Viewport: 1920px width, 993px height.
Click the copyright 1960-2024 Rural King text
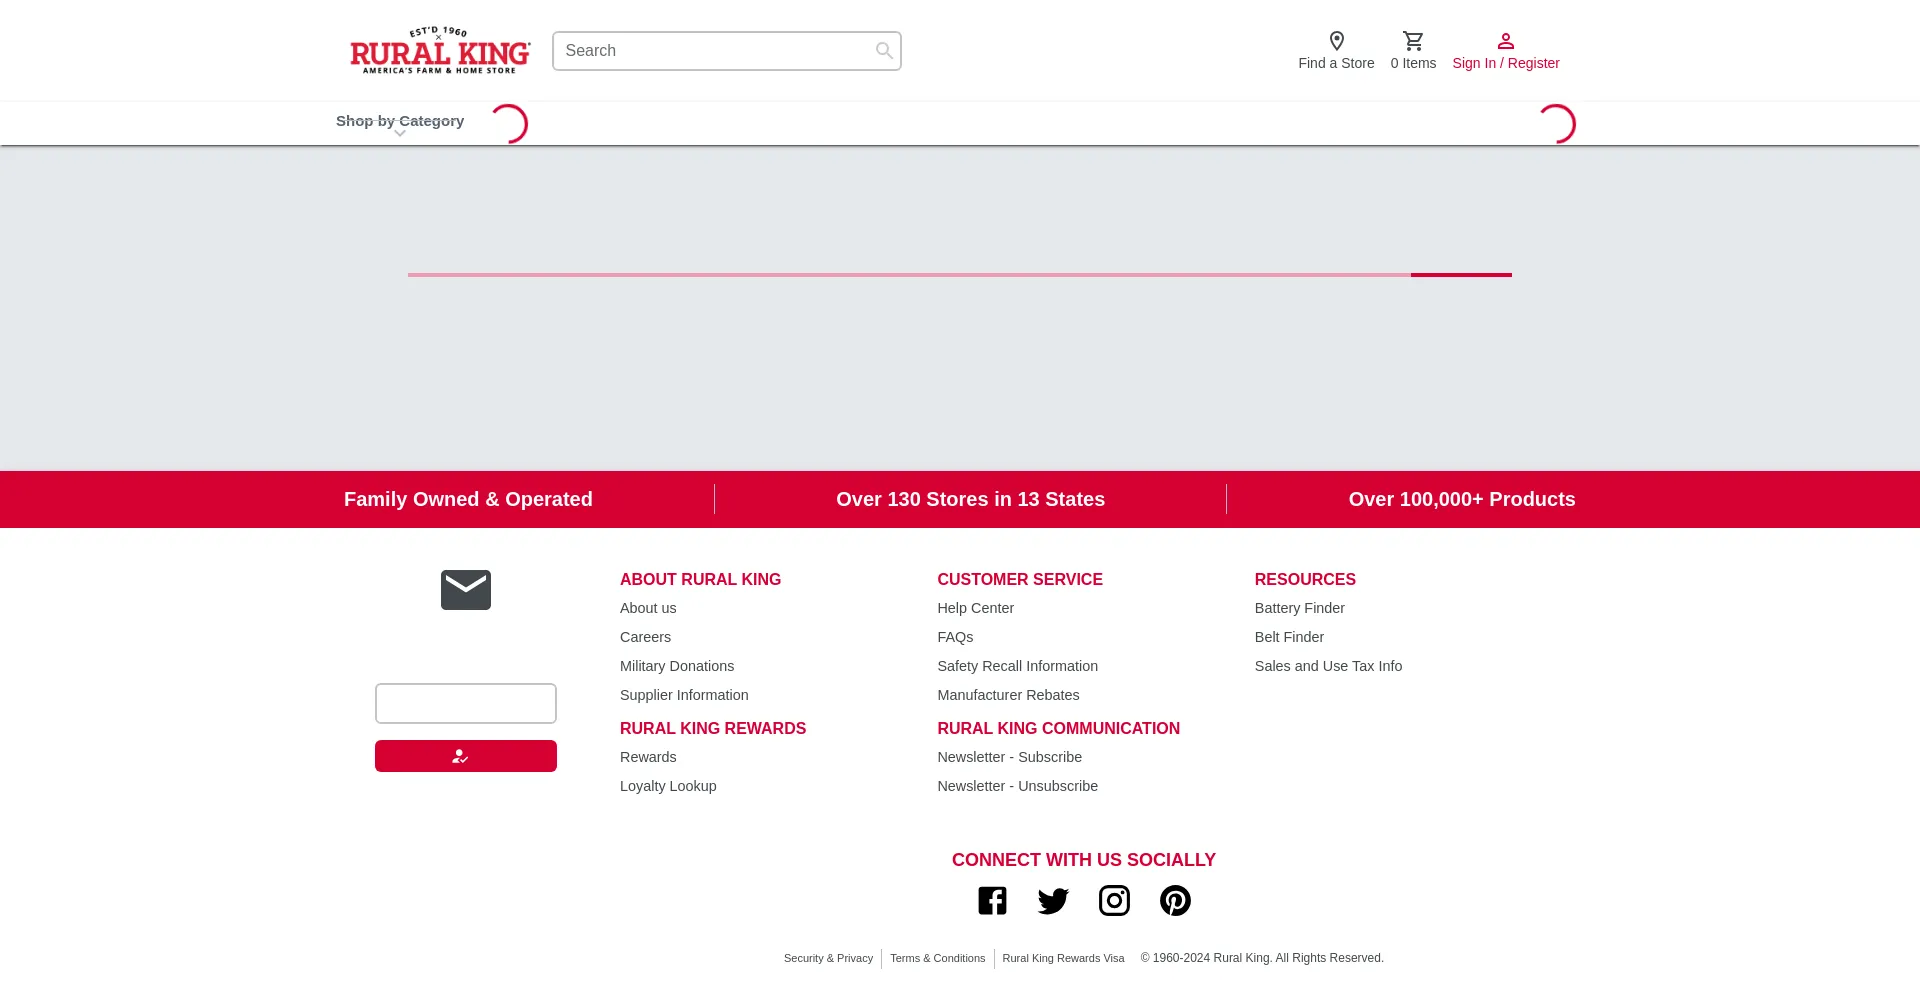pyautogui.click(x=1262, y=958)
